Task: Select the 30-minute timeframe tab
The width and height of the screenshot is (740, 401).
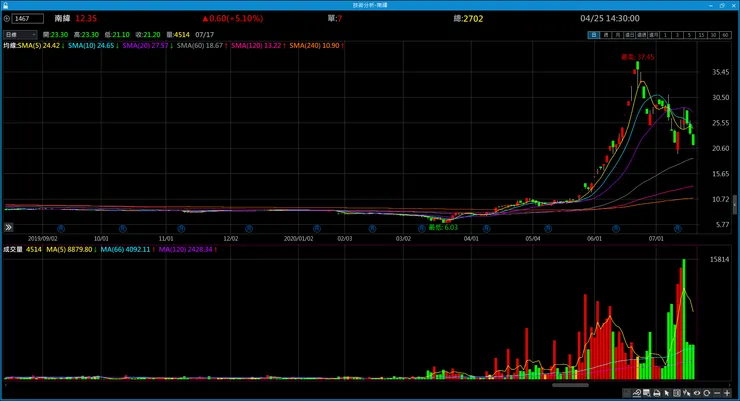Action: pyautogui.click(x=713, y=35)
